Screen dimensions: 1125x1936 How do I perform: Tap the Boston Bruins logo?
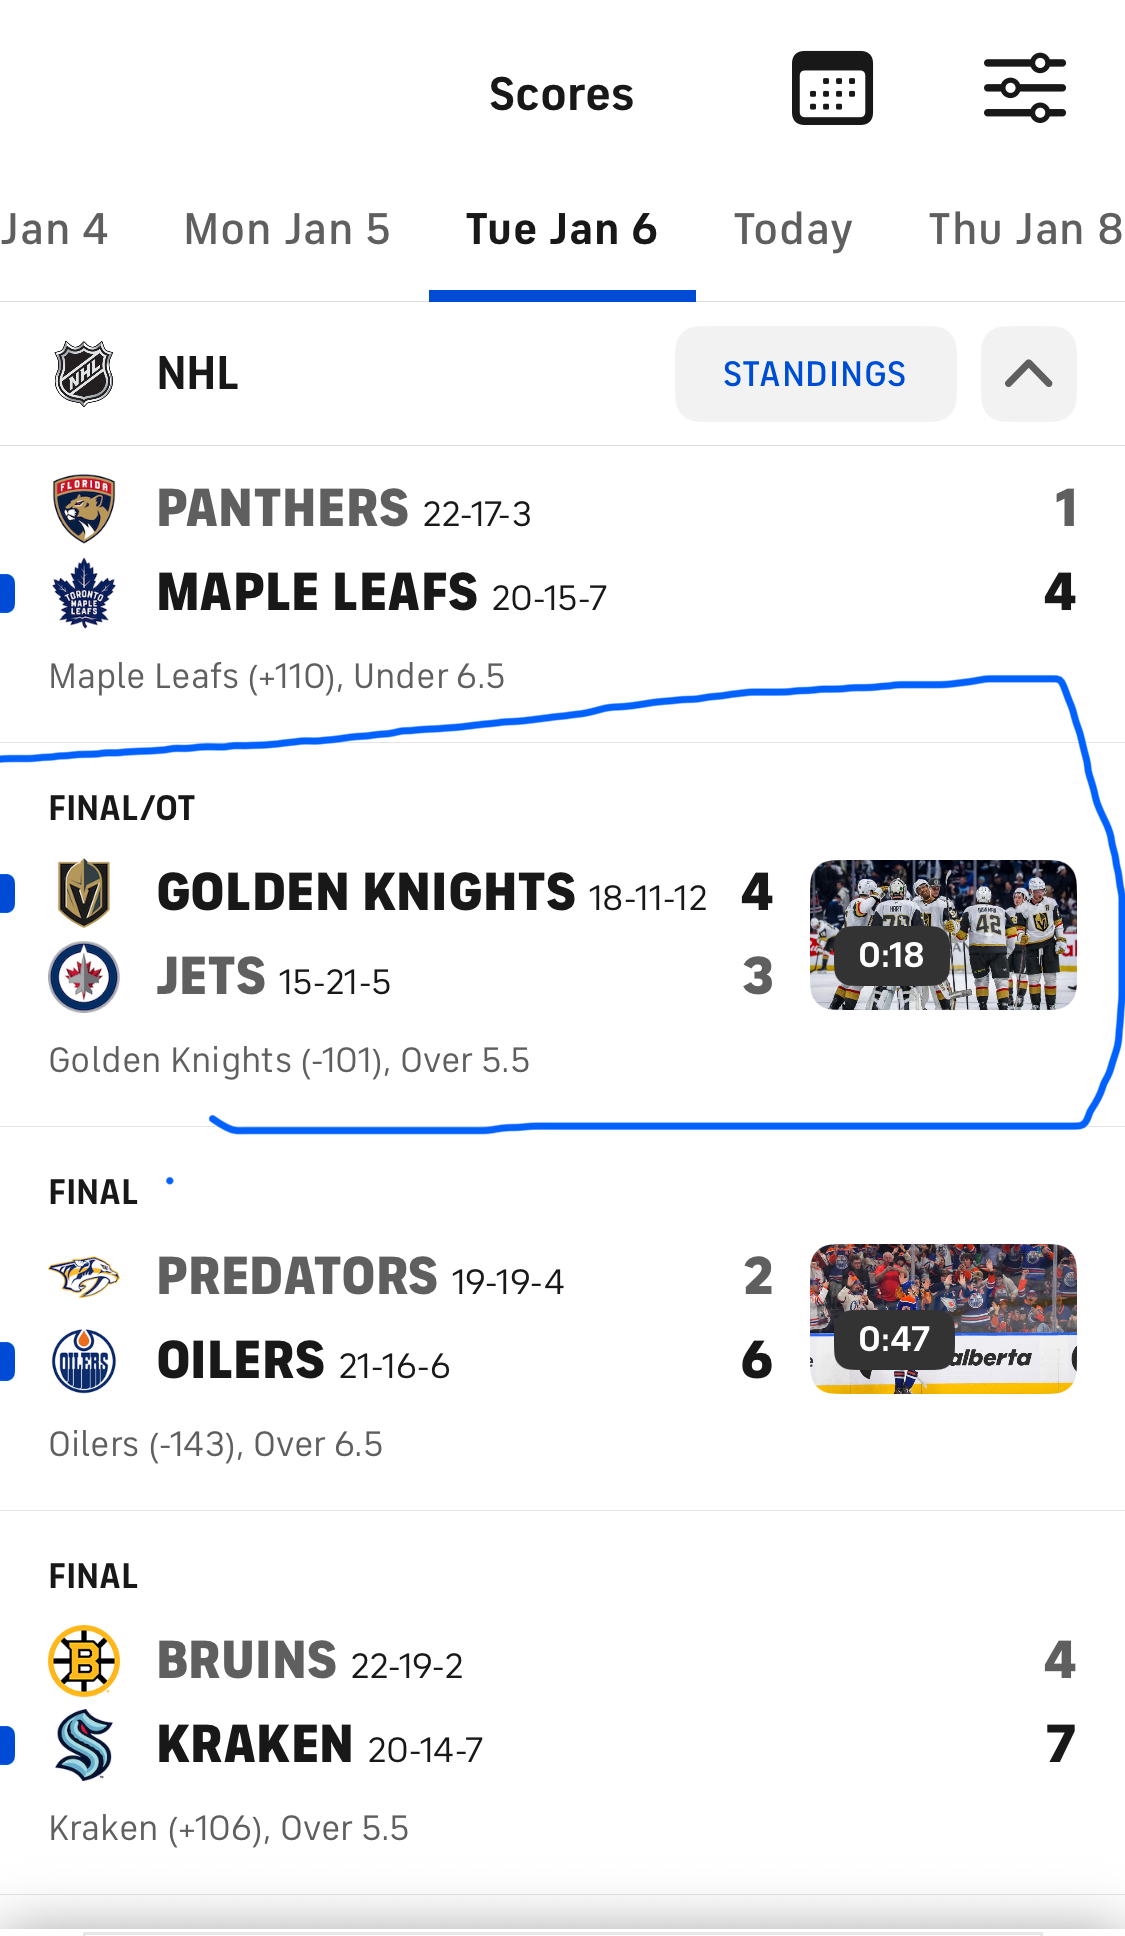84,1660
